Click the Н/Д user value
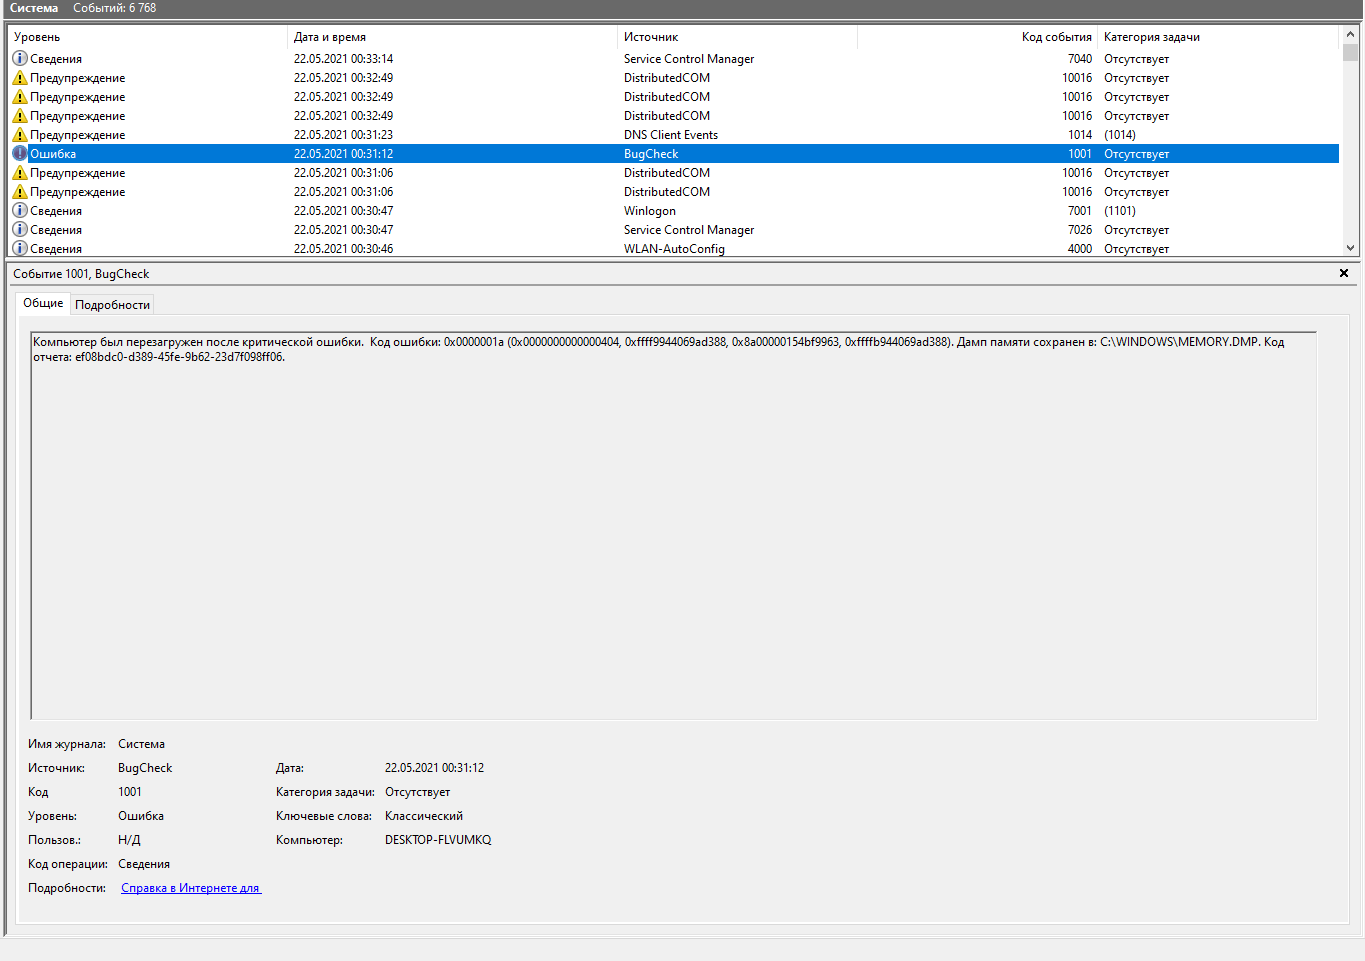Viewport: 1365px width, 961px height. tap(129, 840)
